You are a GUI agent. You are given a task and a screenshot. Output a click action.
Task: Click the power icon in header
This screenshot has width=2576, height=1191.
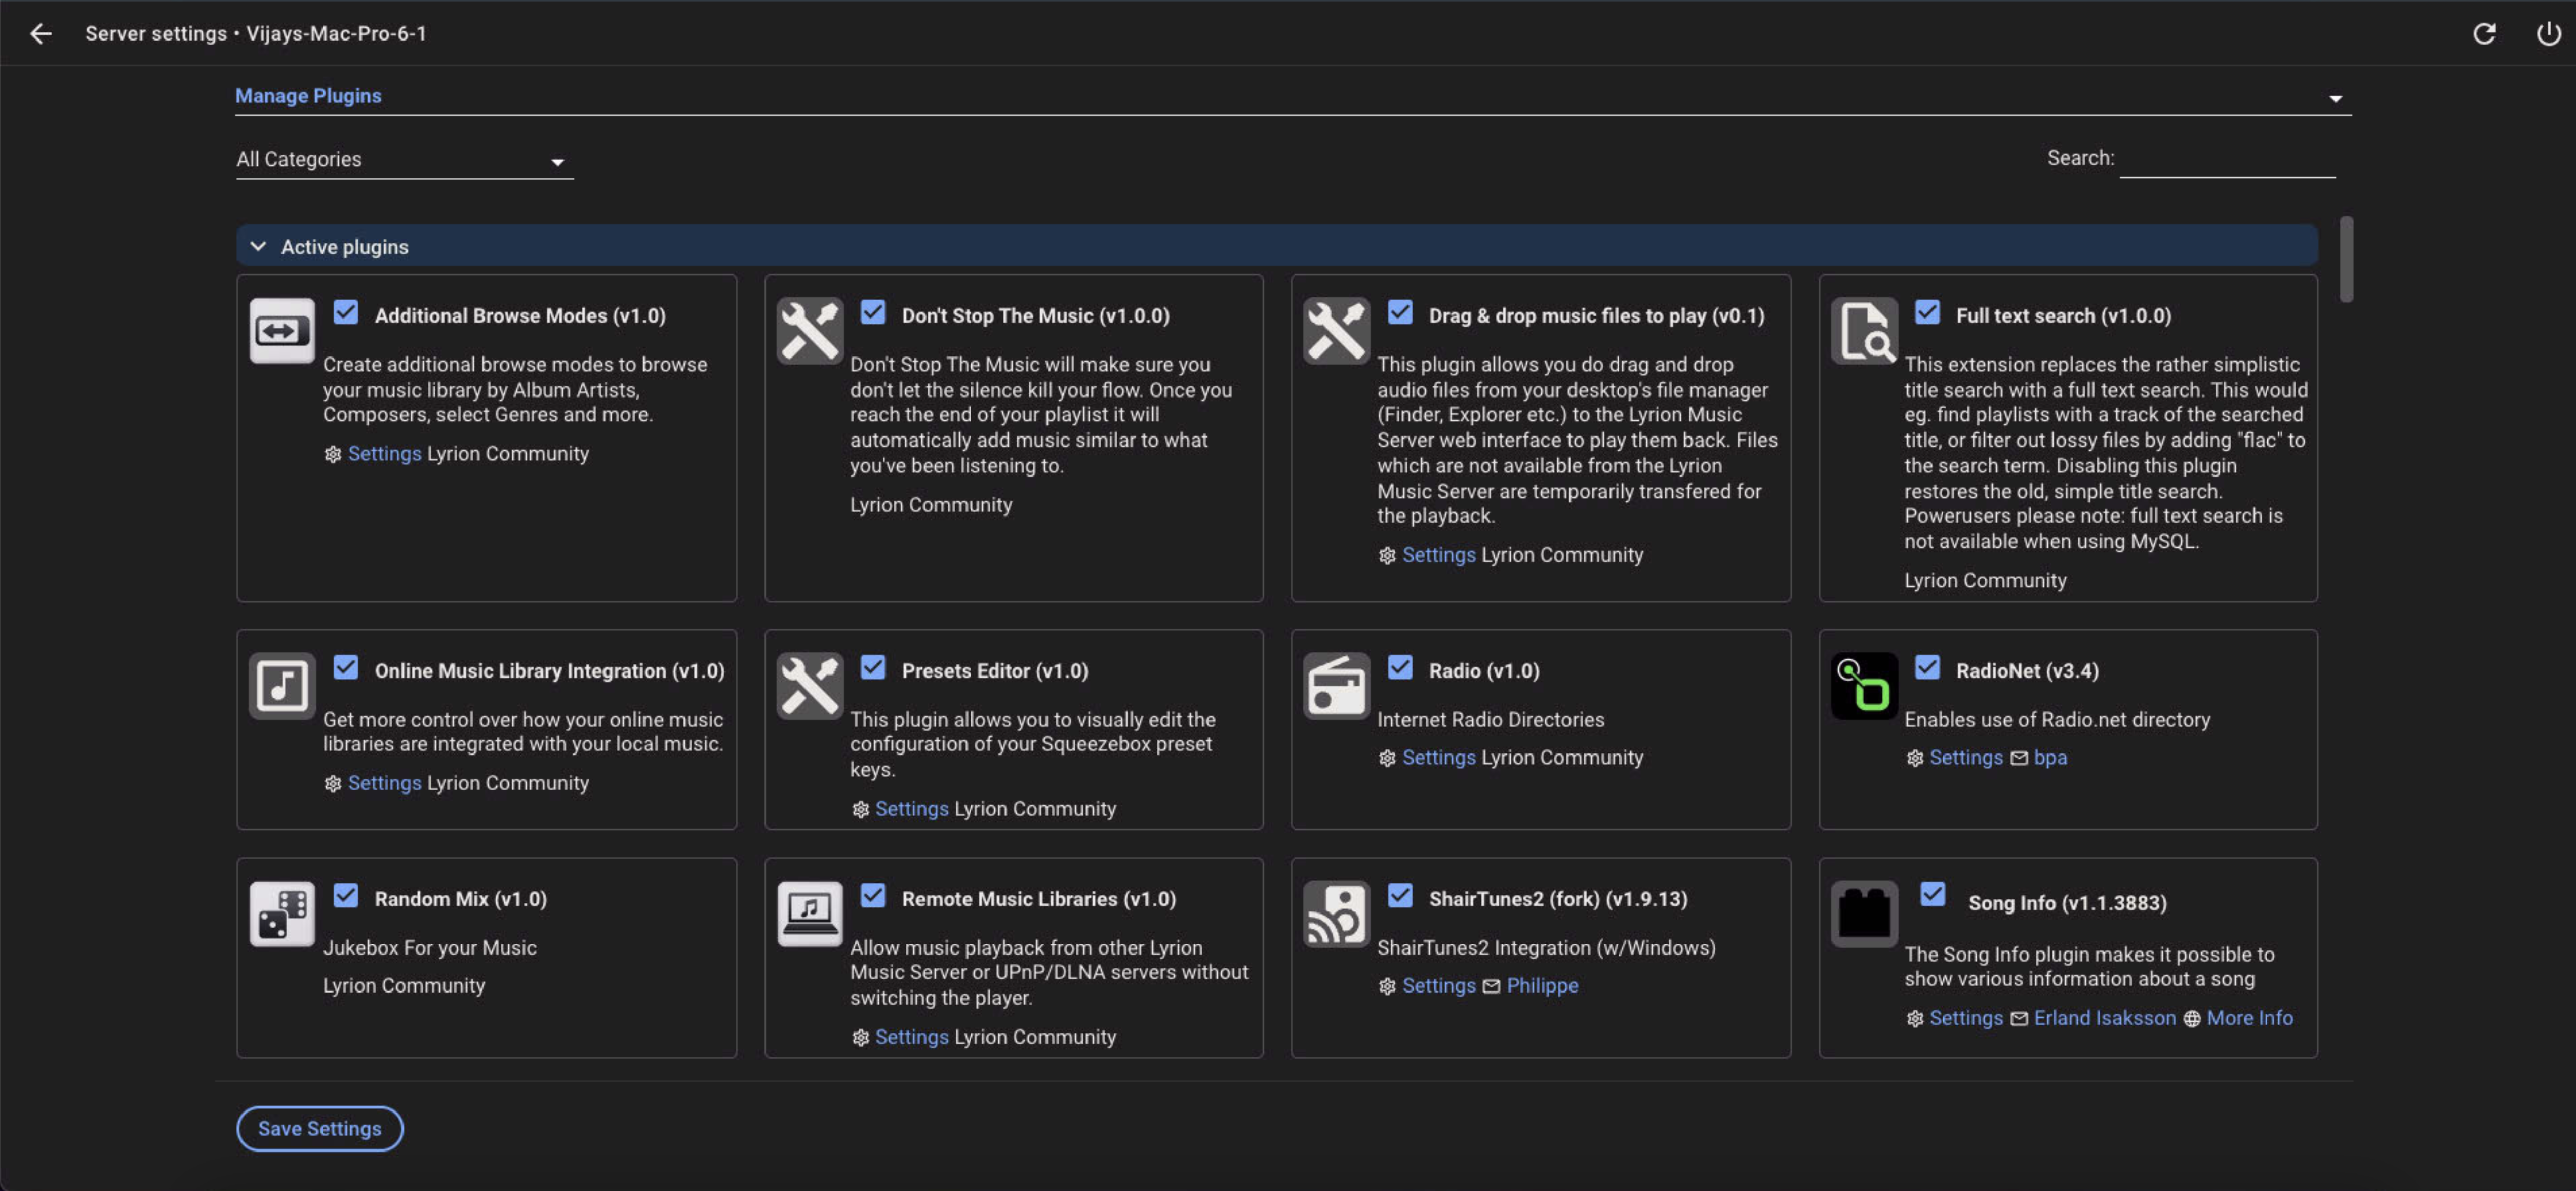[x=2548, y=33]
